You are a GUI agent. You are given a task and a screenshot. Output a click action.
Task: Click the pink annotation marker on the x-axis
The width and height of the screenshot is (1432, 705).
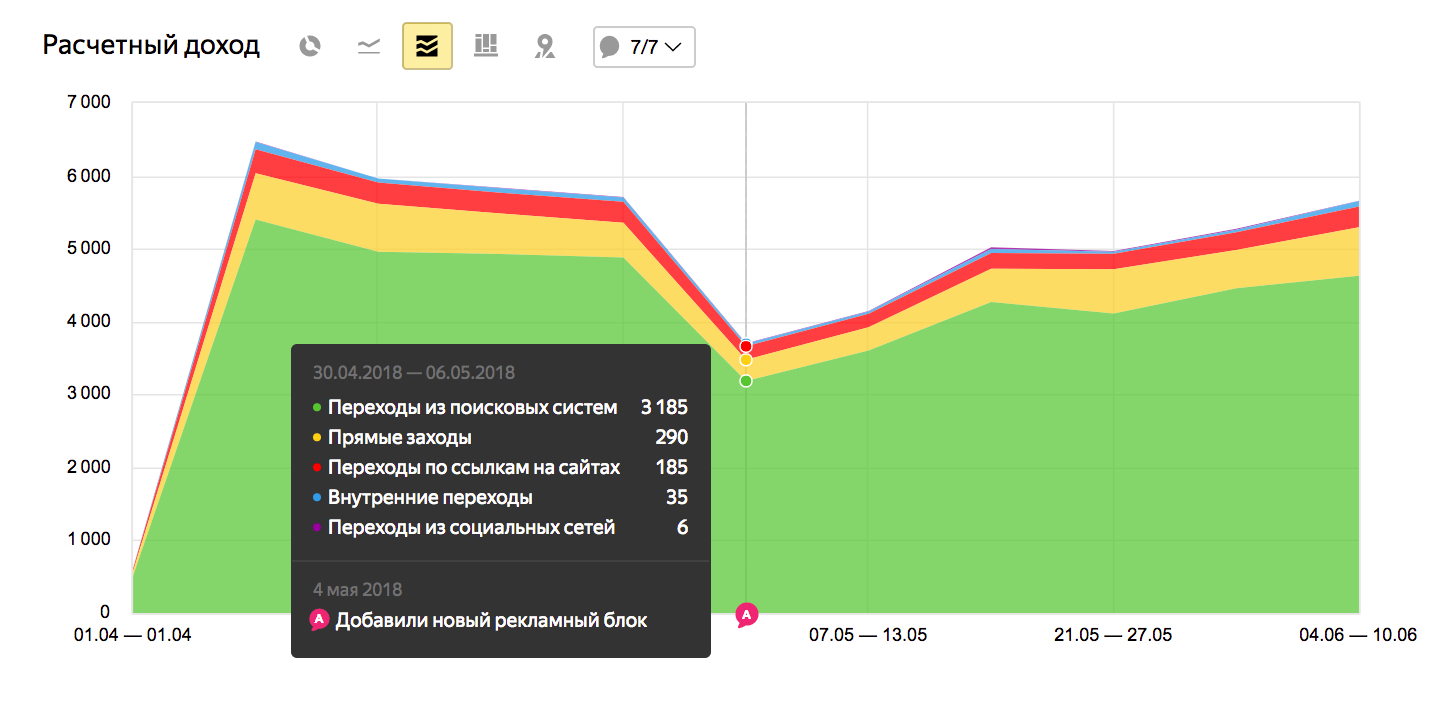click(x=746, y=614)
